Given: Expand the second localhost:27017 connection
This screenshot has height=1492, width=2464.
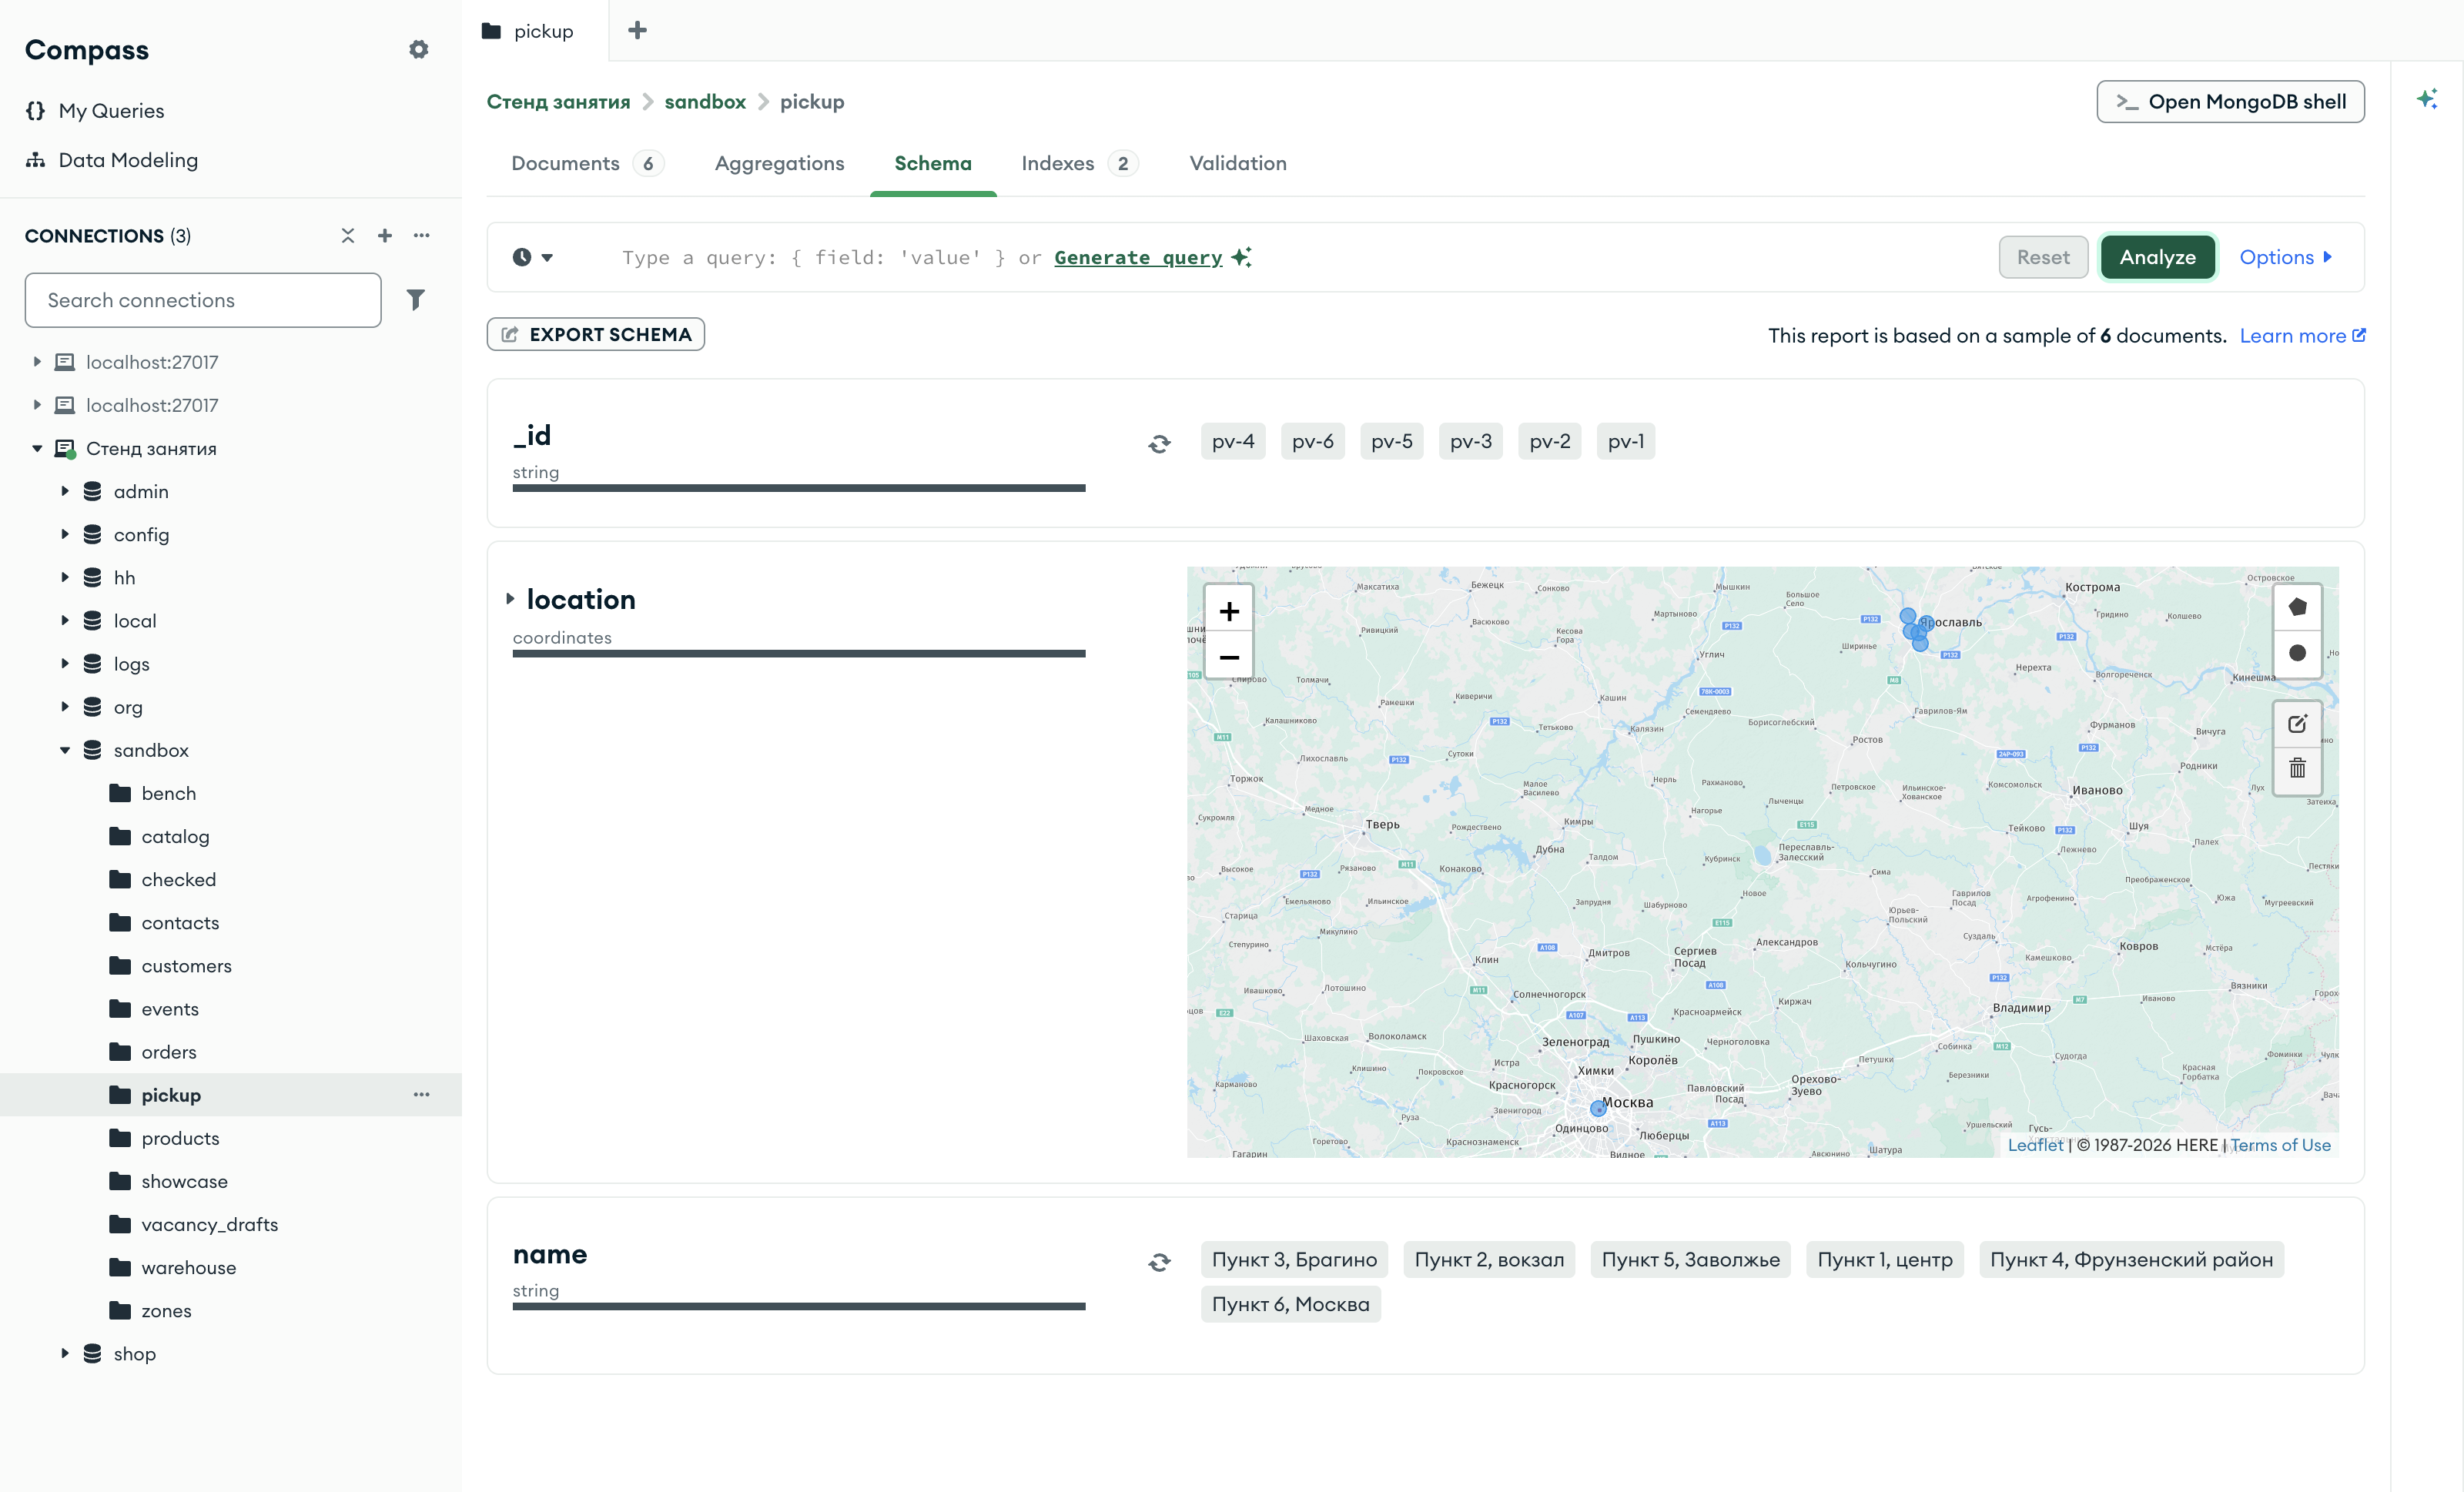Looking at the screenshot, I should [x=37, y=405].
